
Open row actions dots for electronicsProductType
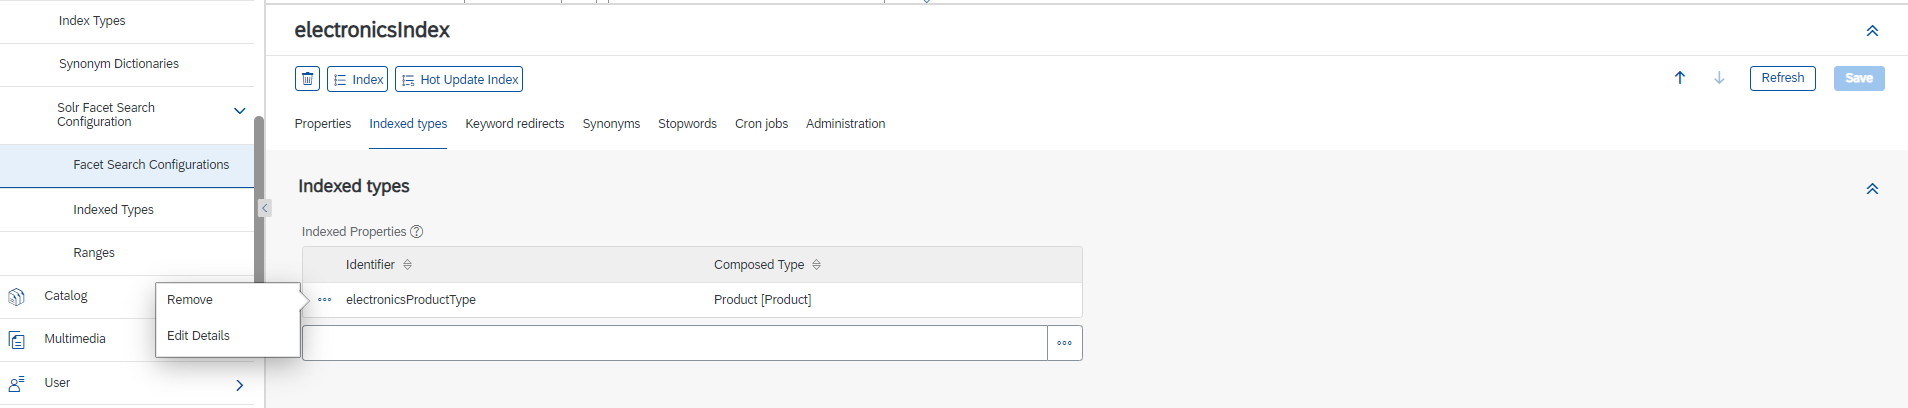pos(325,300)
